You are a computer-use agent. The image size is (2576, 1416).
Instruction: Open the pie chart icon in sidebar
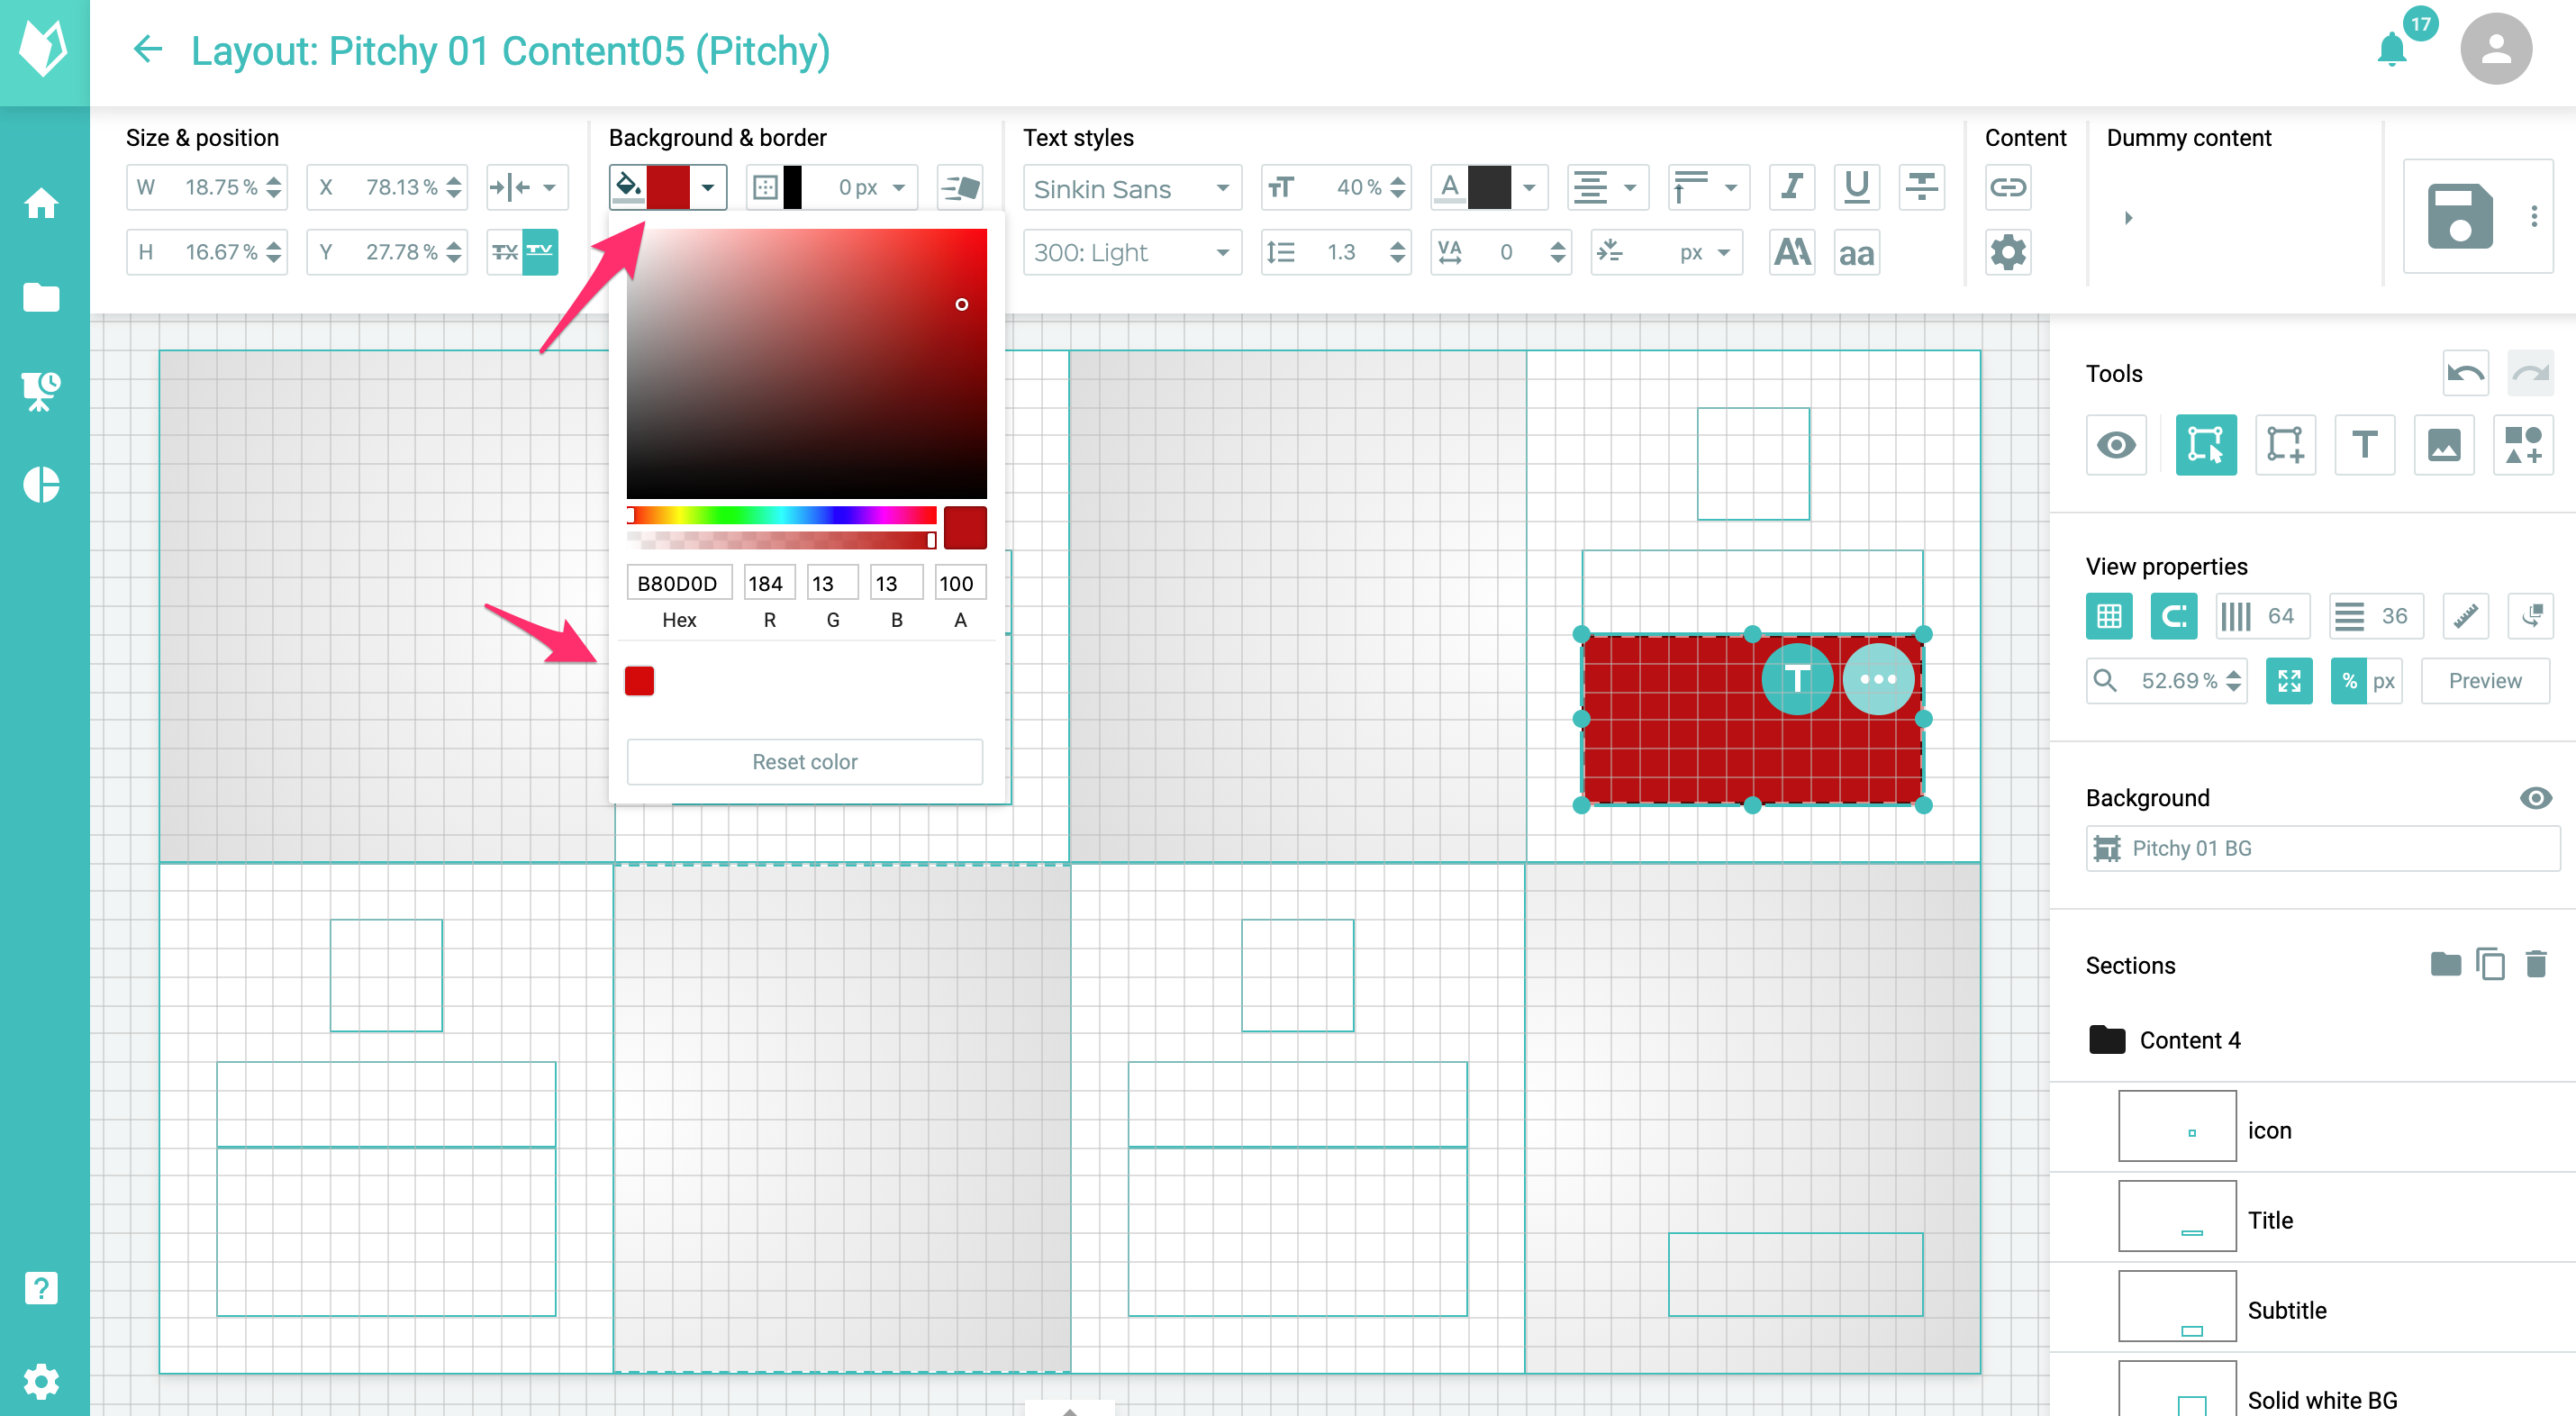click(x=41, y=485)
